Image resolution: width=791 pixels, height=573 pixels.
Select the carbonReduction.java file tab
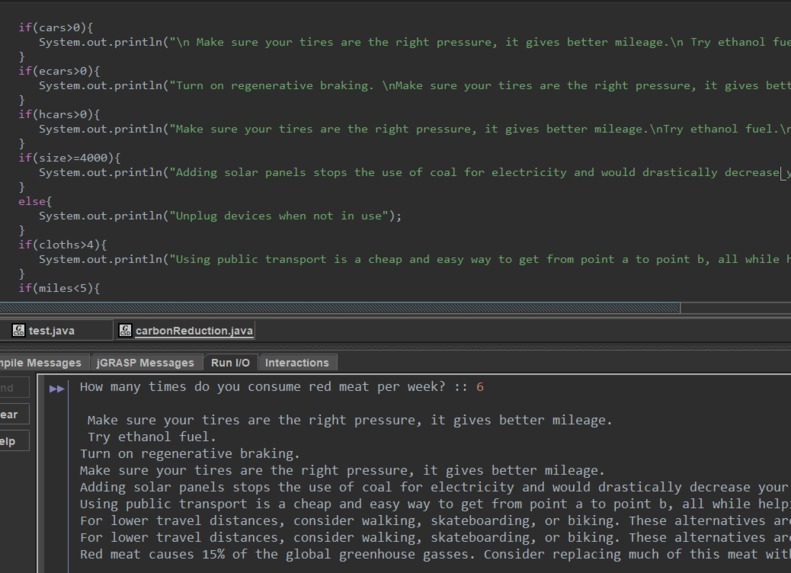(186, 331)
